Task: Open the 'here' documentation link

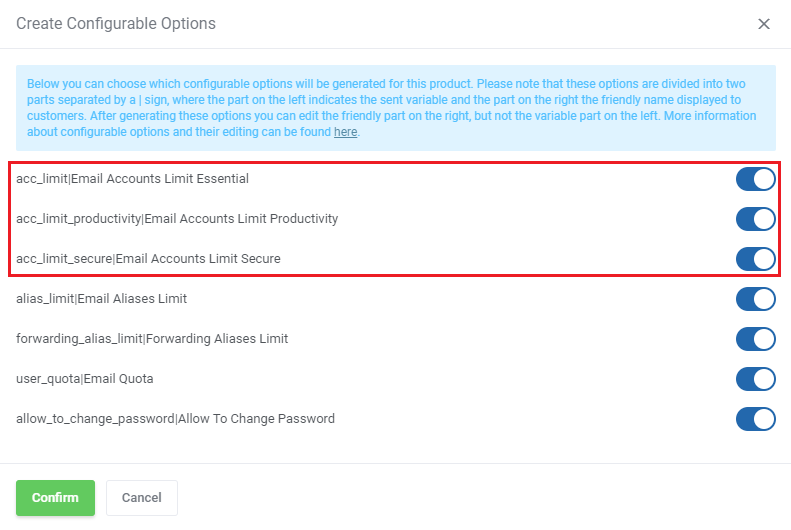Action: [x=346, y=132]
